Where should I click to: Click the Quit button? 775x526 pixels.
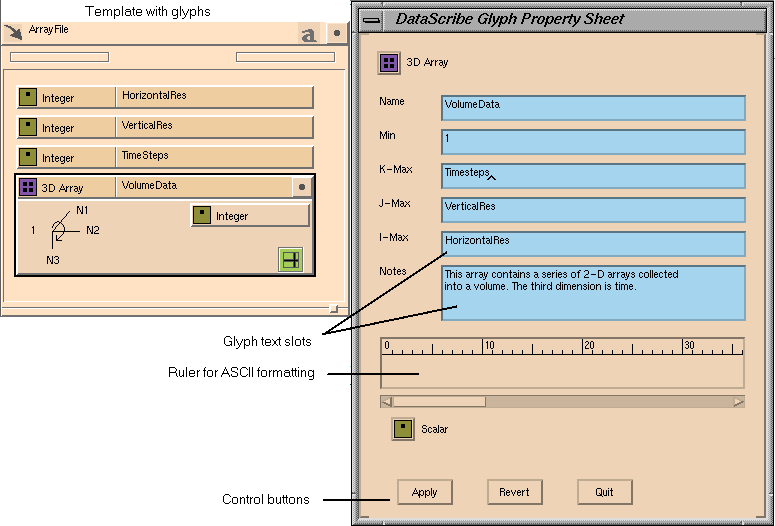tap(604, 492)
